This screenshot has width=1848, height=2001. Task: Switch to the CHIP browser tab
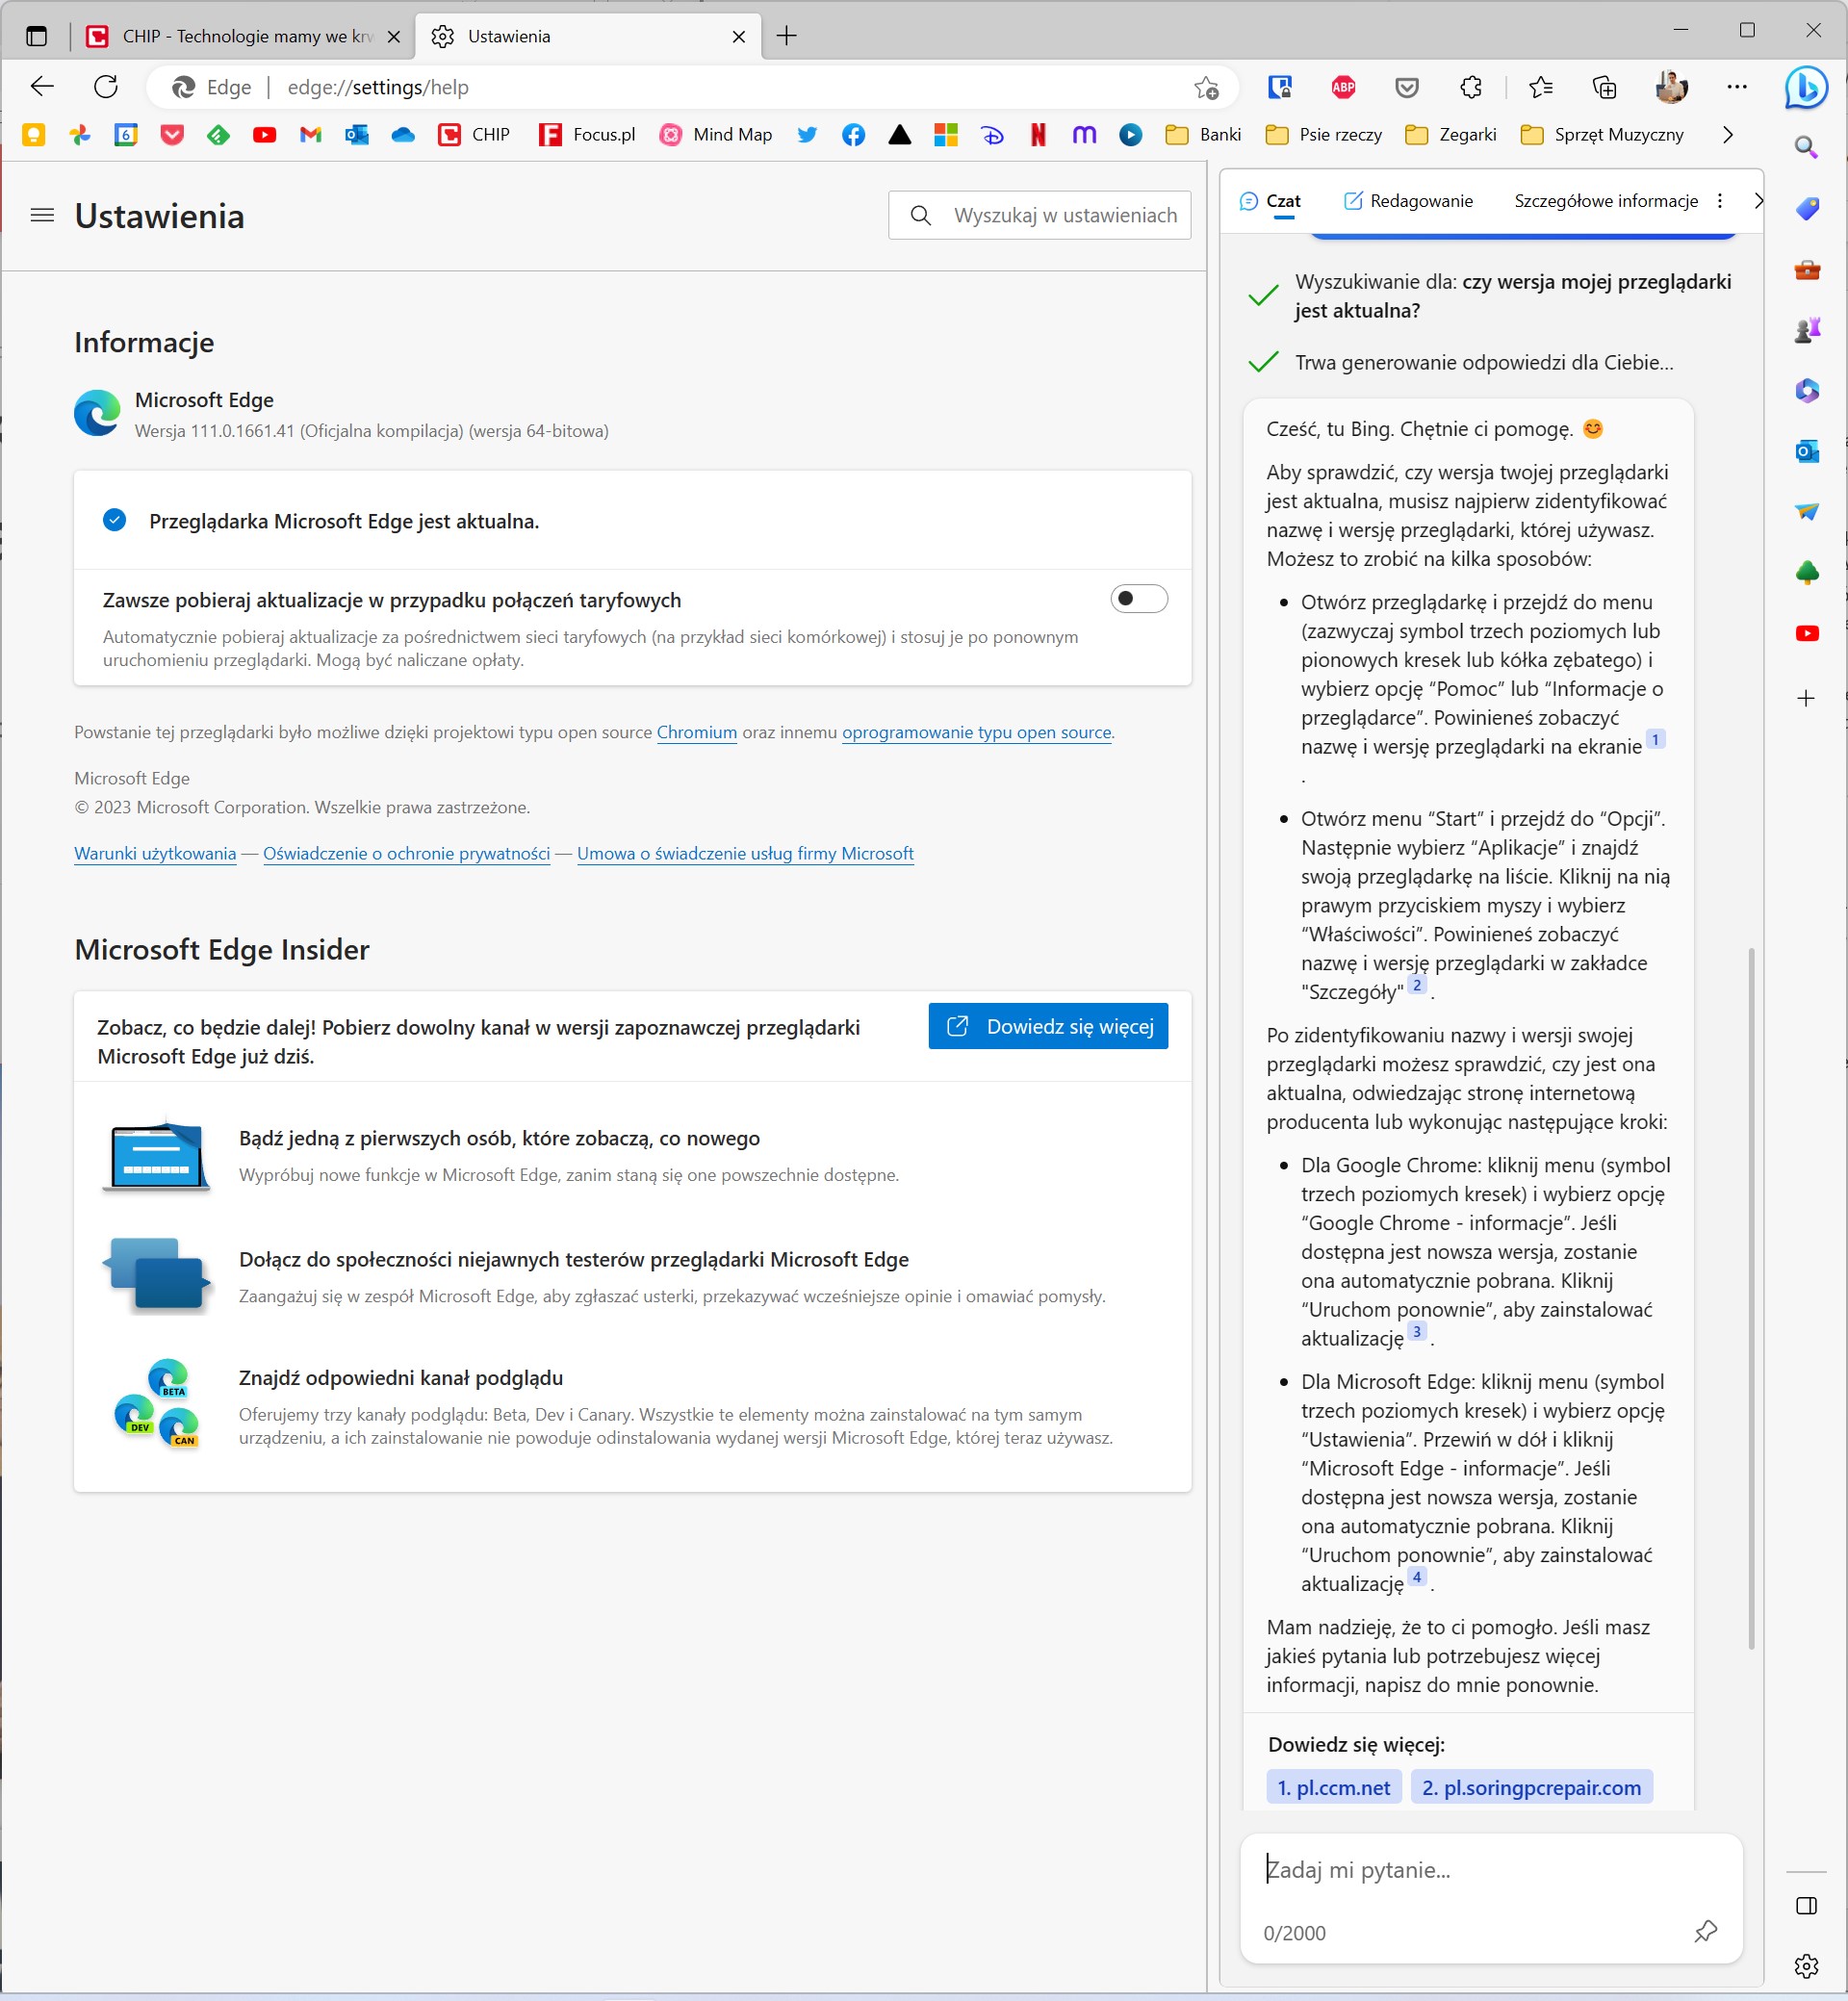(x=240, y=37)
